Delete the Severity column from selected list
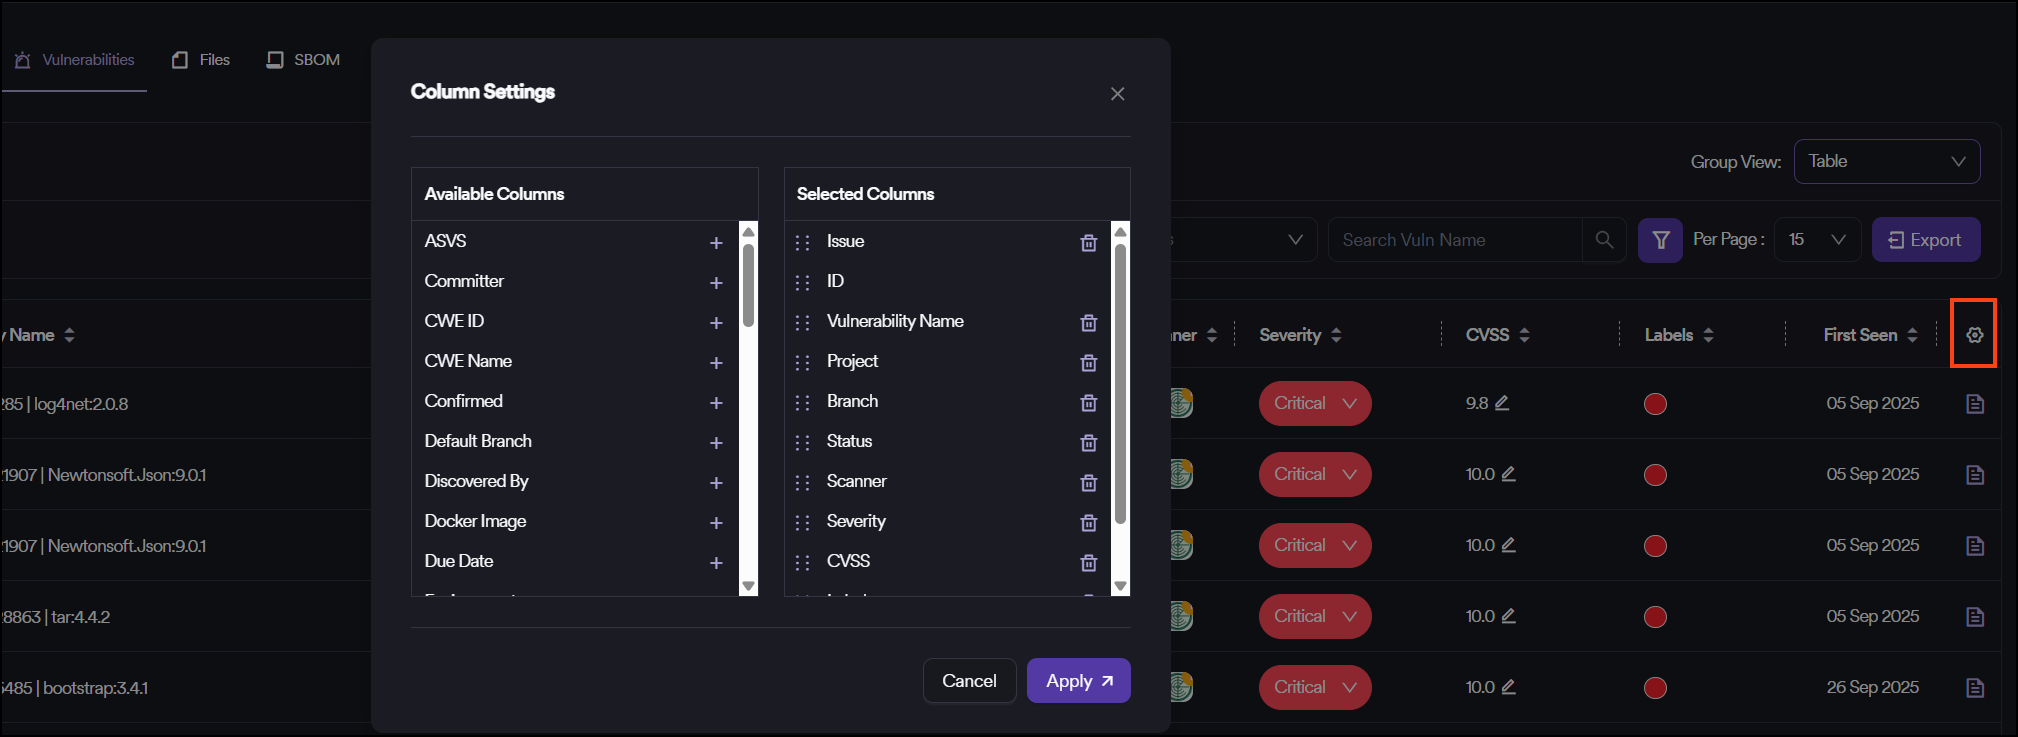 tap(1089, 523)
